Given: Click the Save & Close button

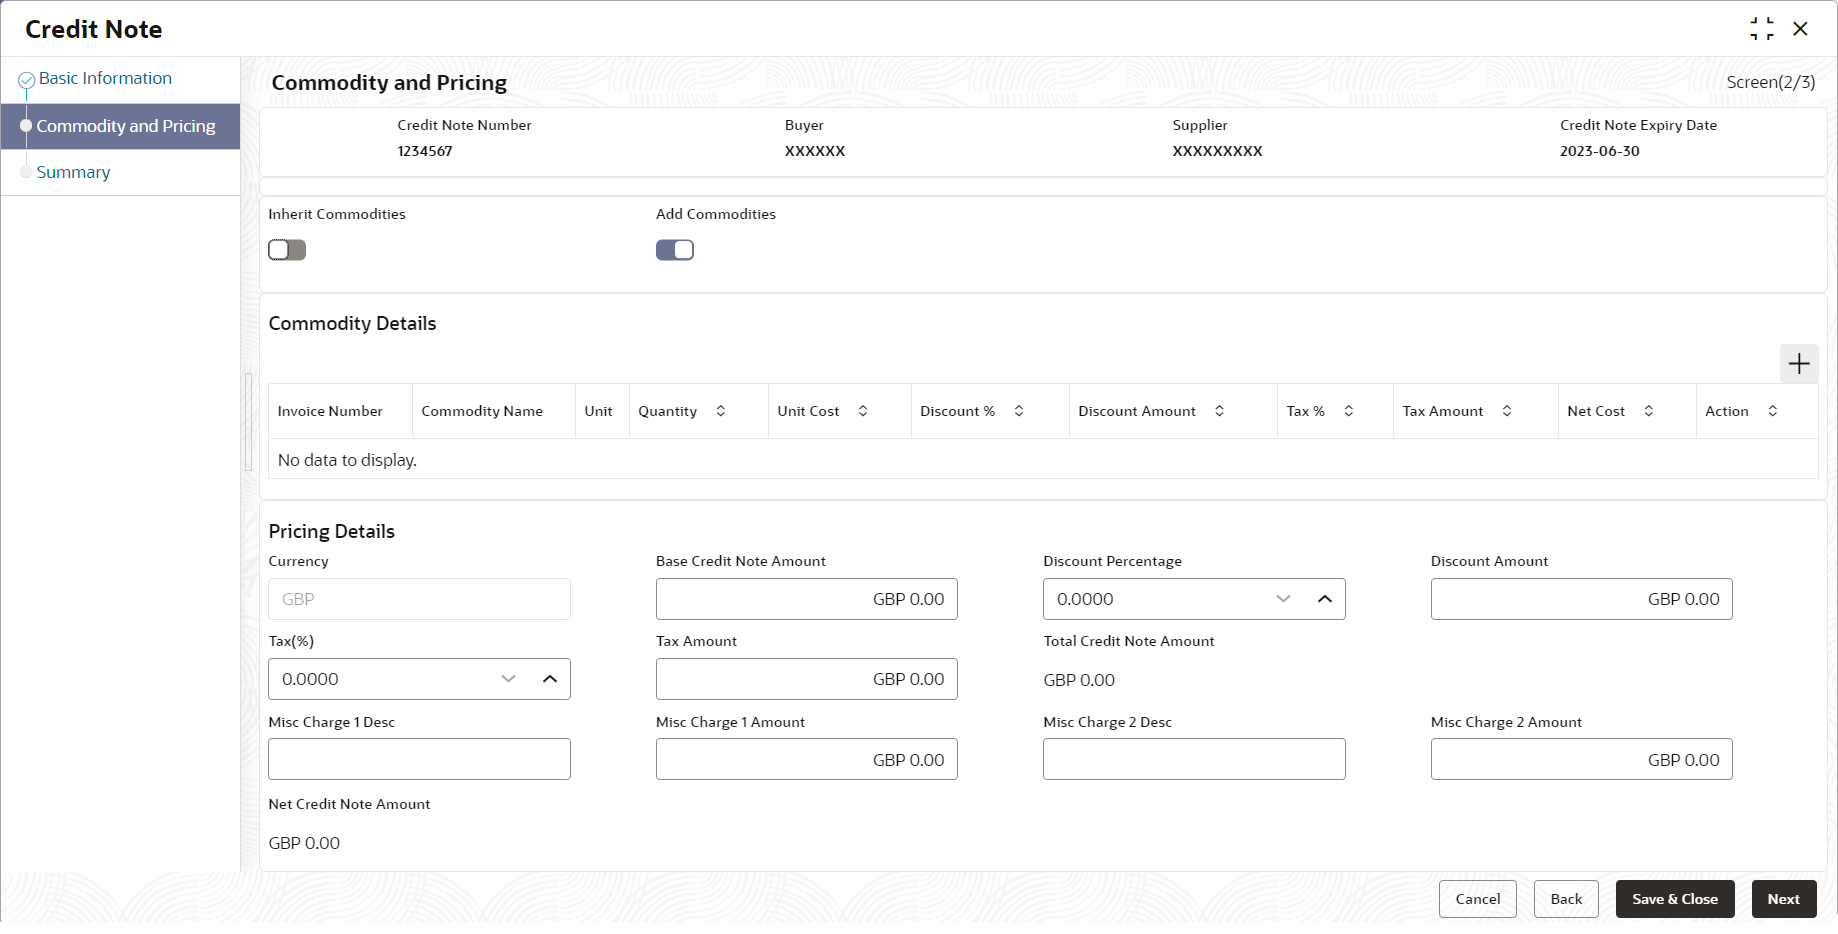Looking at the screenshot, I should pyautogui.click(x=1675, y=899).
